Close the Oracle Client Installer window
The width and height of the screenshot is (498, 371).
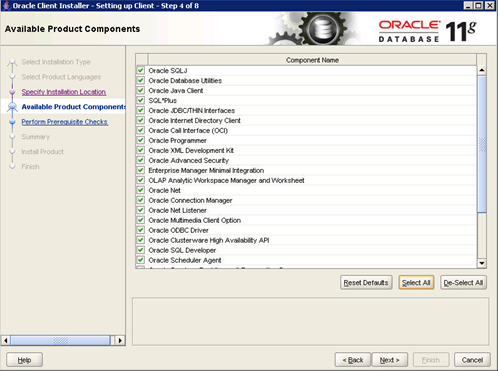tap(489, 5)
